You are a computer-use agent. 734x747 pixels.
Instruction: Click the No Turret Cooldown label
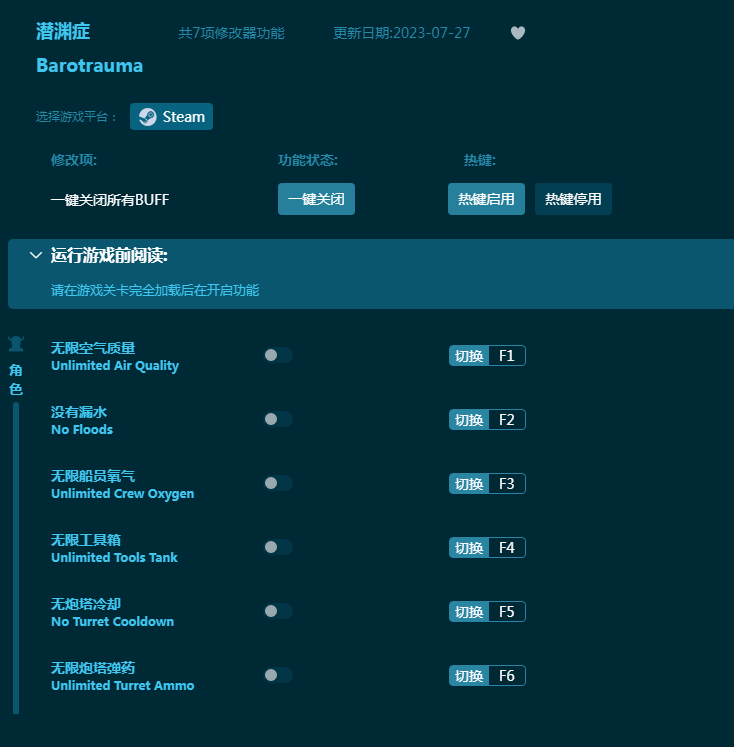(112, 622)
